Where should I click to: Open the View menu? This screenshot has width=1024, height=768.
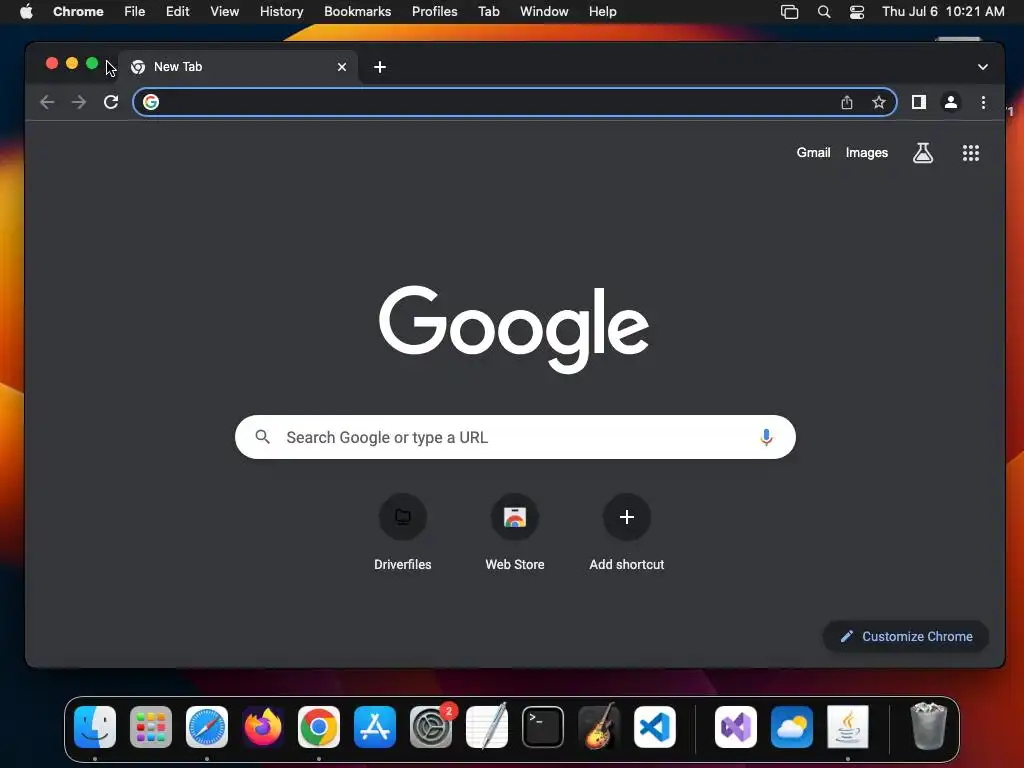point(224,11)
